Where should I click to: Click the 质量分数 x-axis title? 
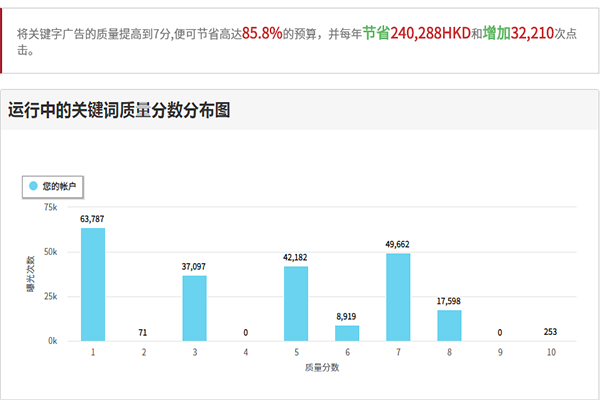tap(321, 367)
